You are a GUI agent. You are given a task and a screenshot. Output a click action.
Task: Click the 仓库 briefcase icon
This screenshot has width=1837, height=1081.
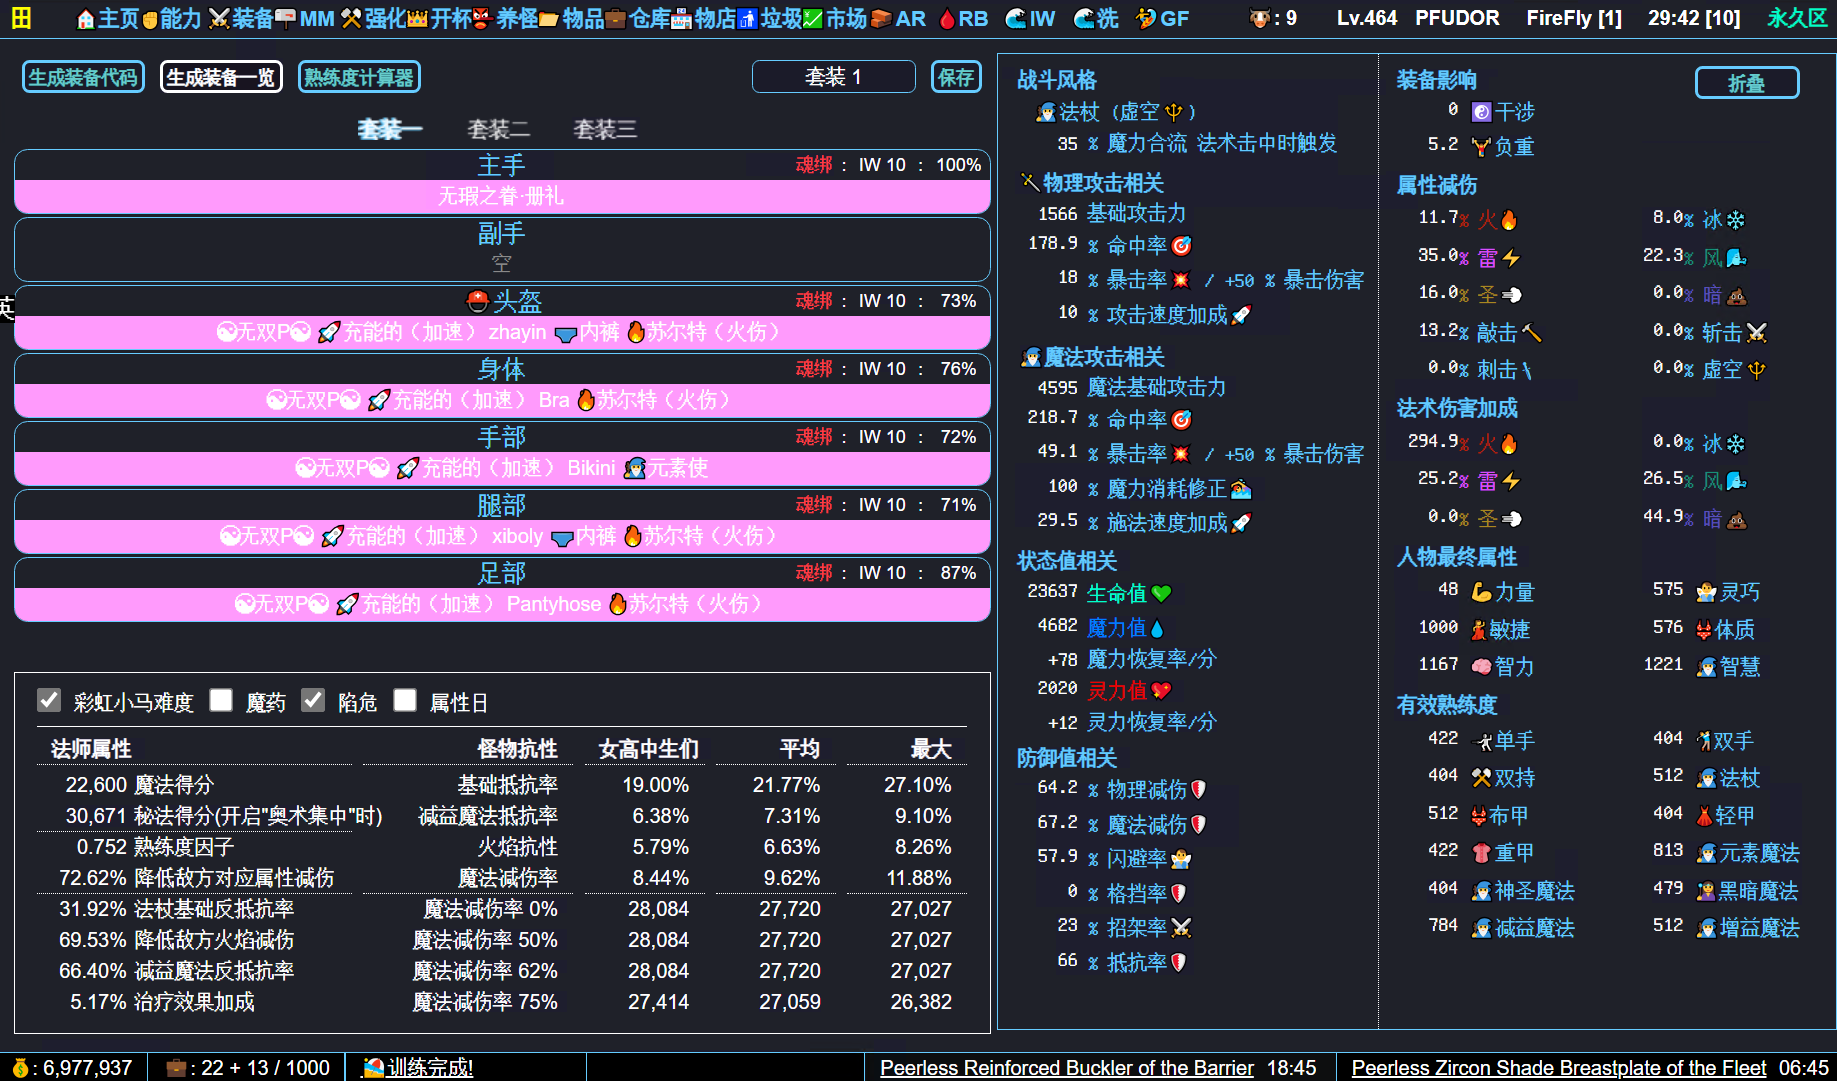click(x=616, y=18)
